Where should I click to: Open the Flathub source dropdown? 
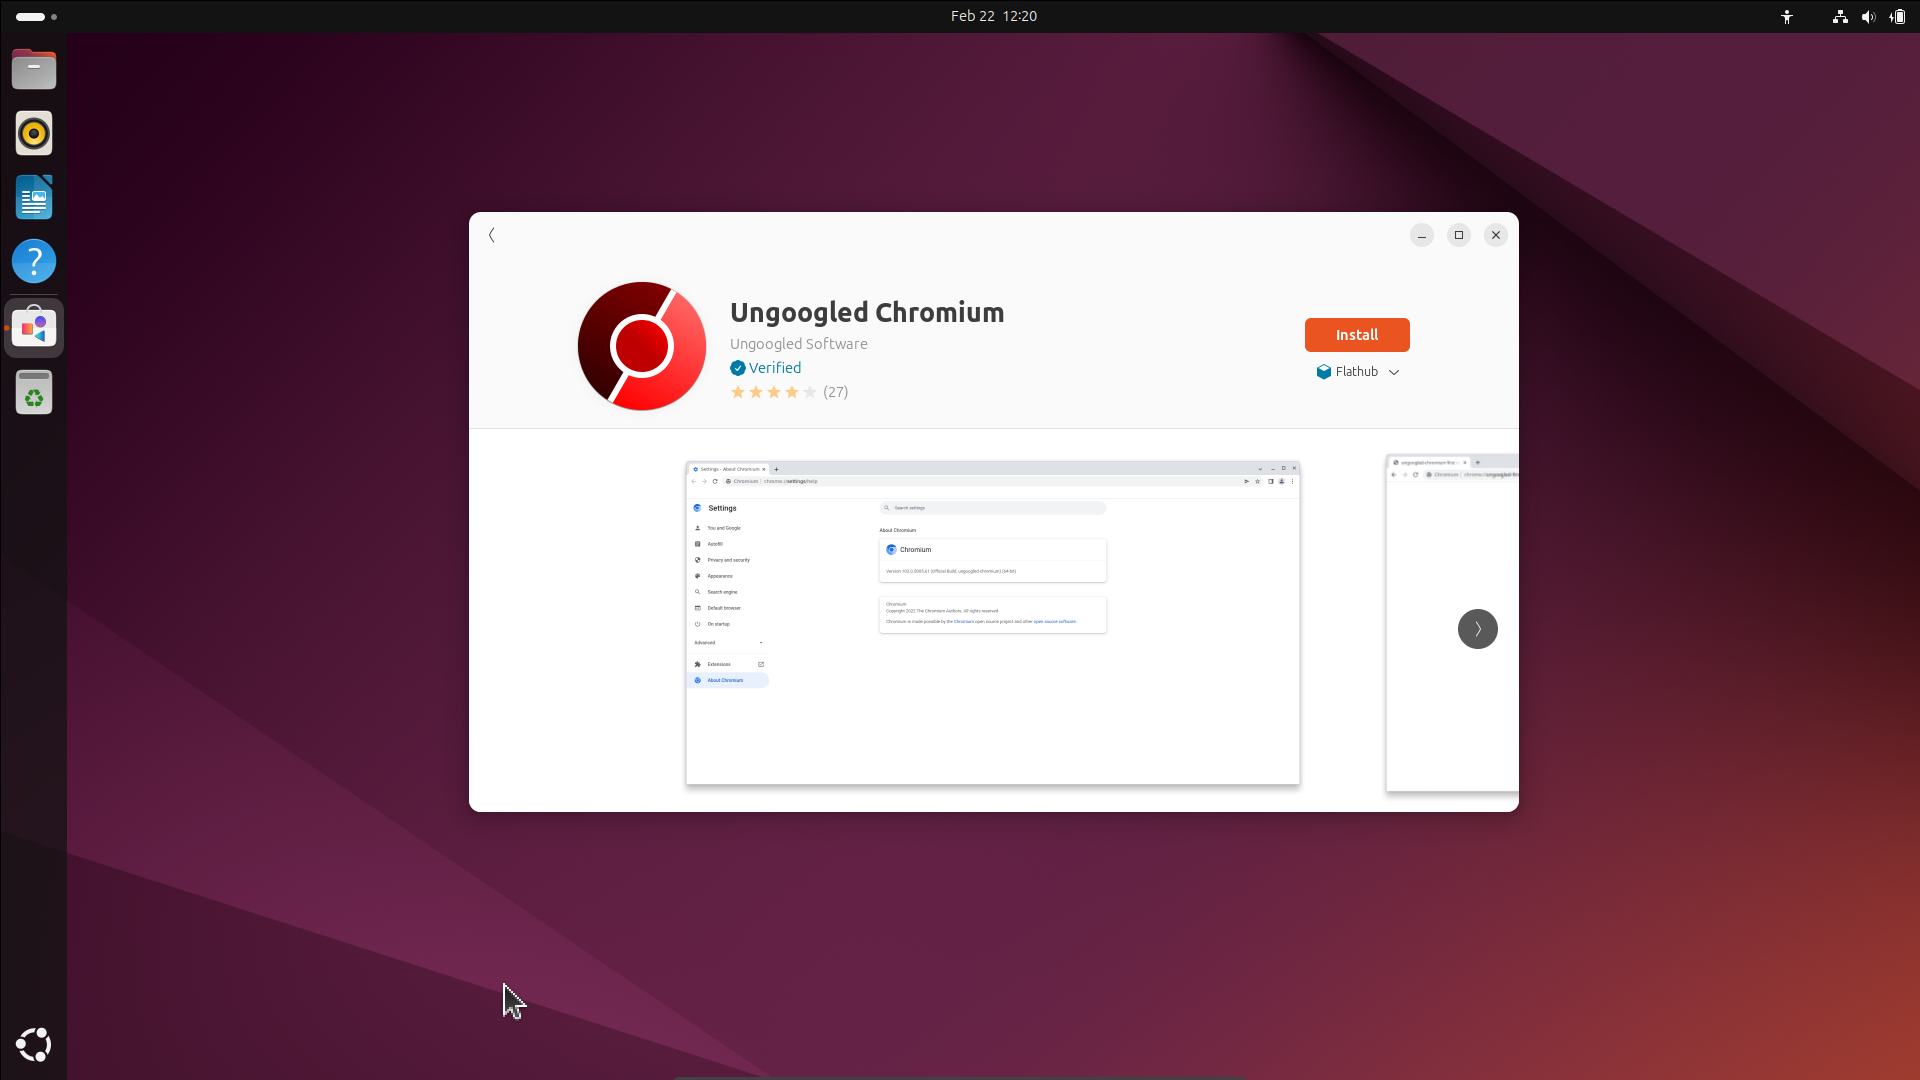(1358, 372)
